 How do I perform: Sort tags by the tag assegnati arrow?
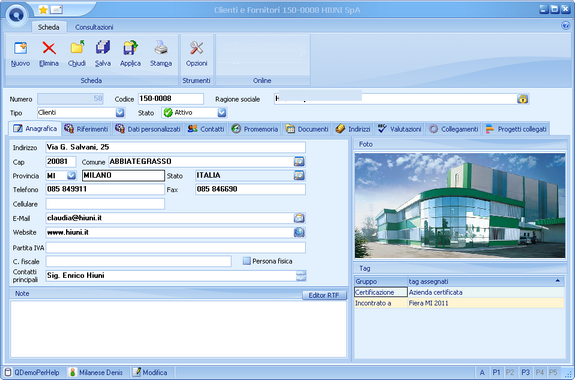pos(558,281)
